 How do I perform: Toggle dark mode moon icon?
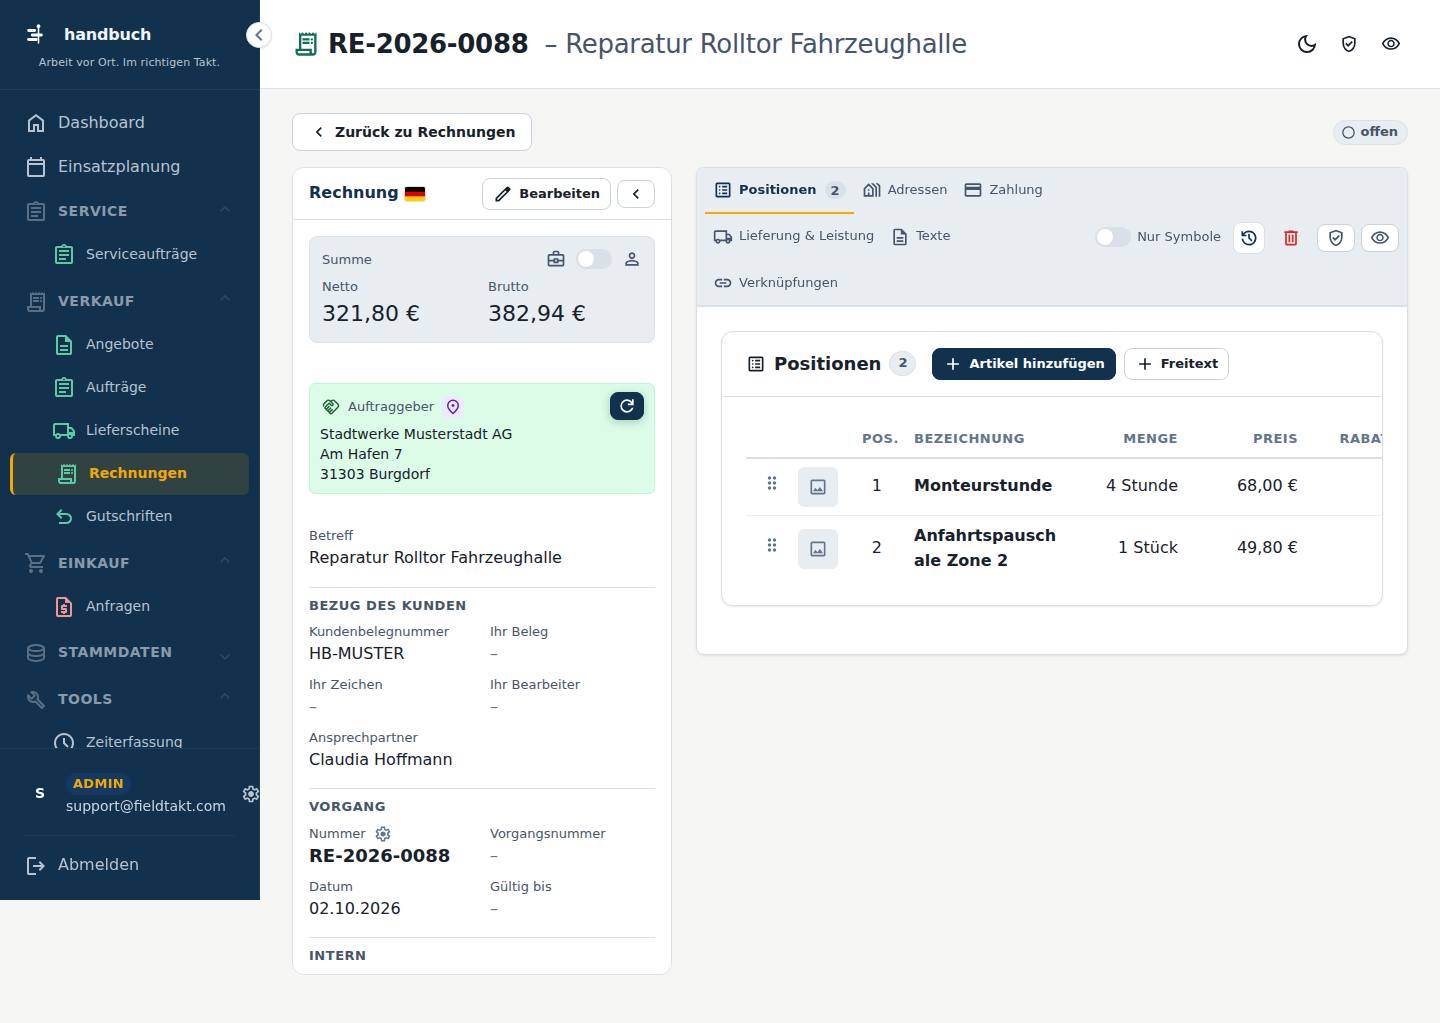coord(1307,44)
